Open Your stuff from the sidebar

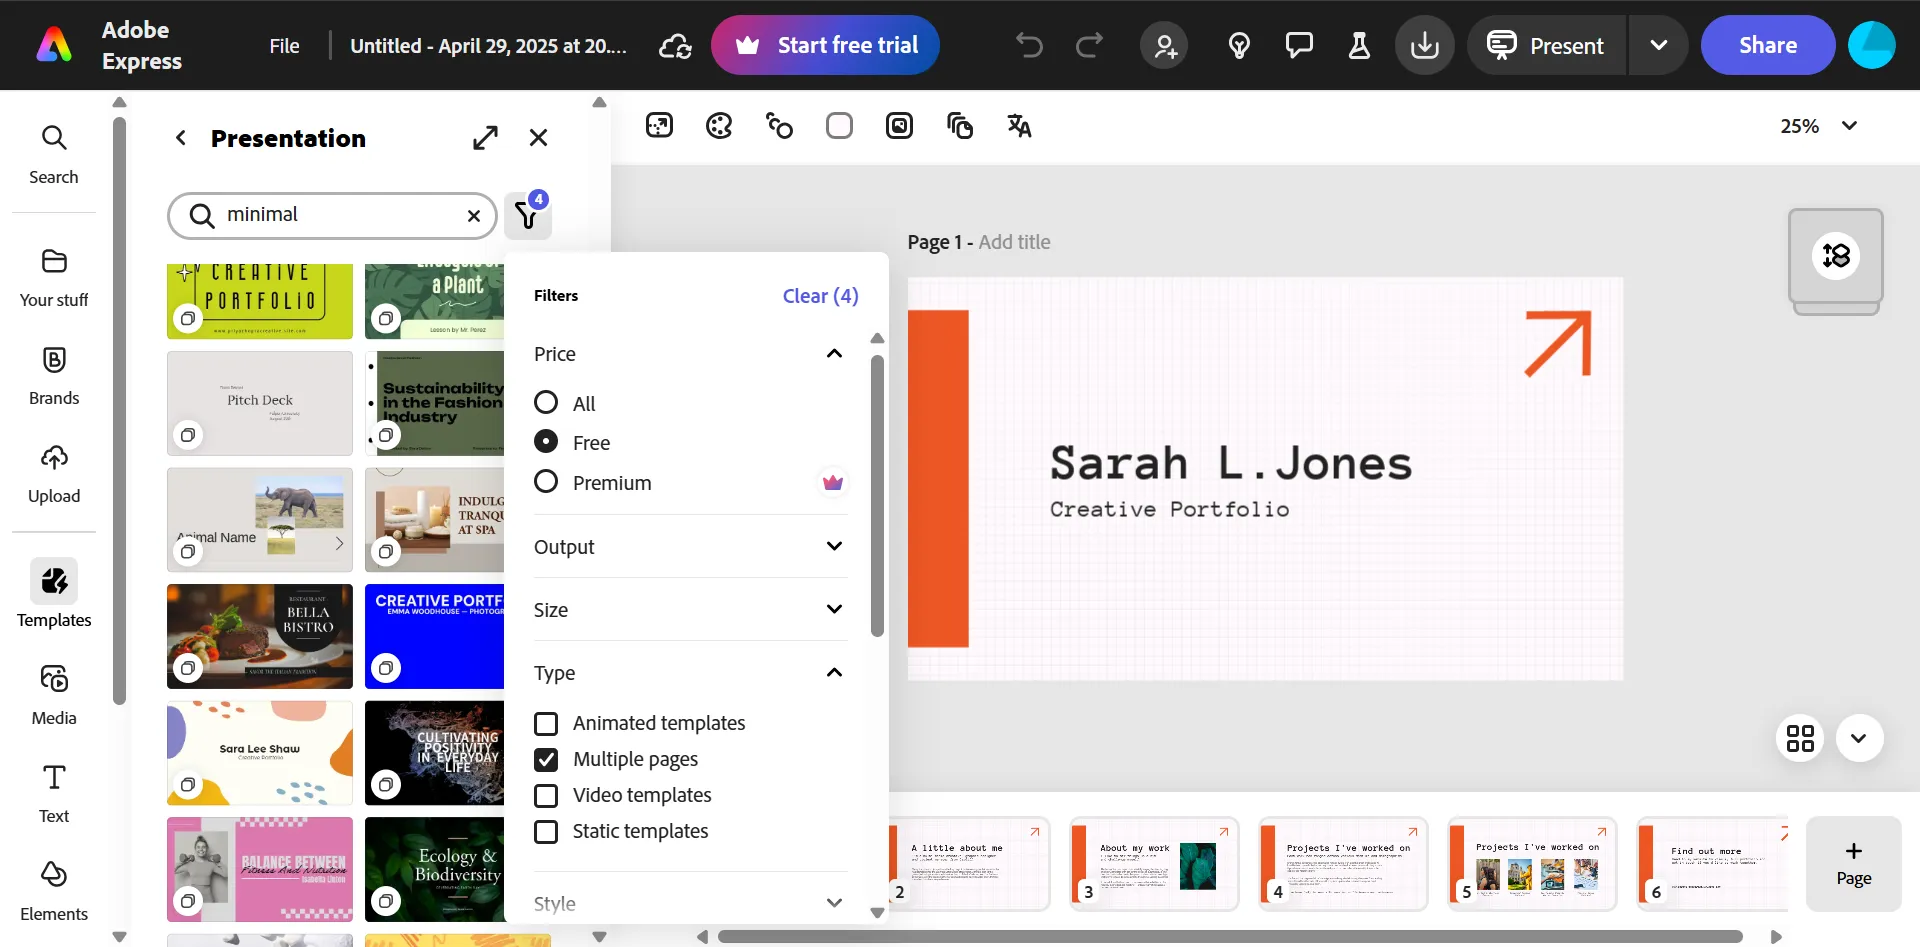tap(53, 276)
